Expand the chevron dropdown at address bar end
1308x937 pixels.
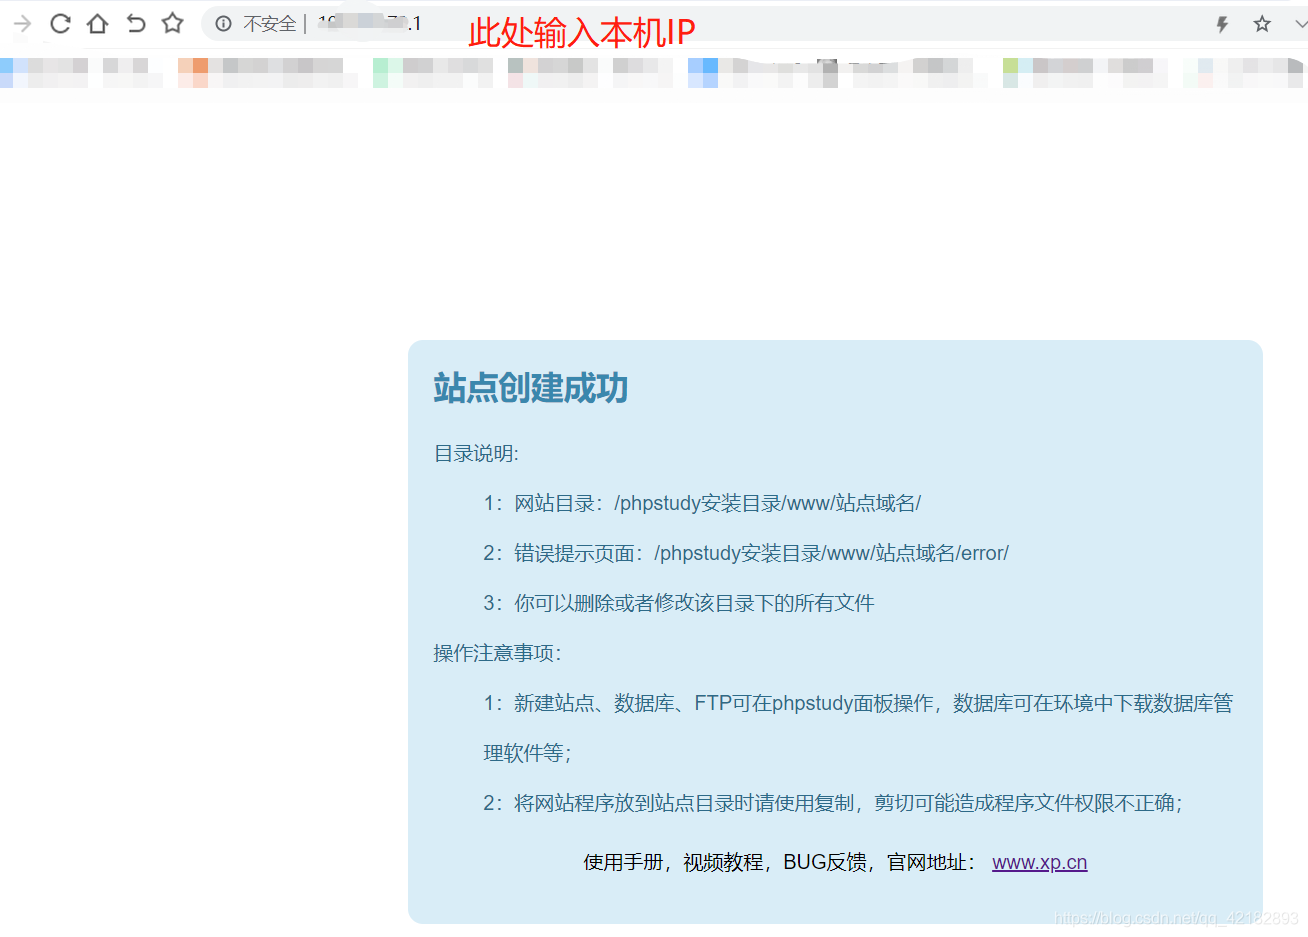click(x=1300, y=24)
